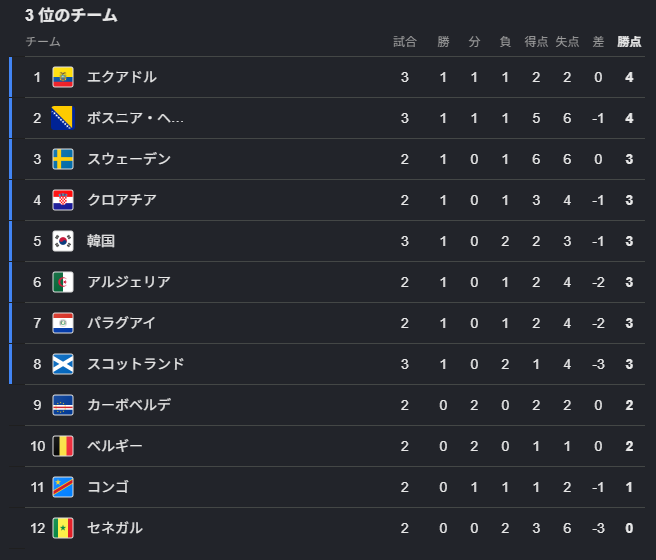Click the 勝点 column header
Image resolution: width=656 pixels, height=560 pixels.
pos(629,42)
